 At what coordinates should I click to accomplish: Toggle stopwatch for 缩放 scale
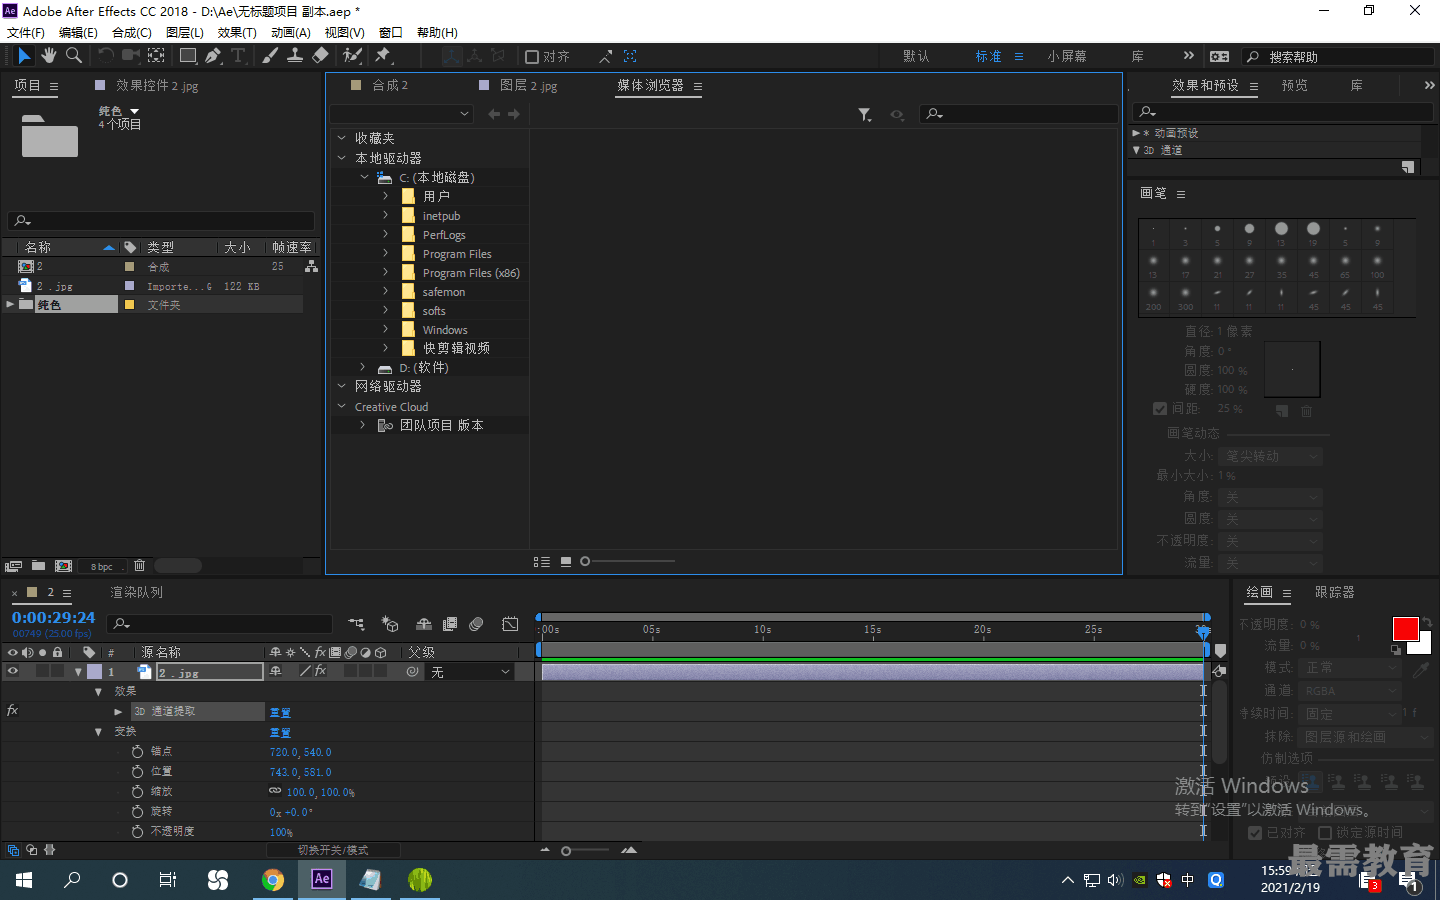138,791
